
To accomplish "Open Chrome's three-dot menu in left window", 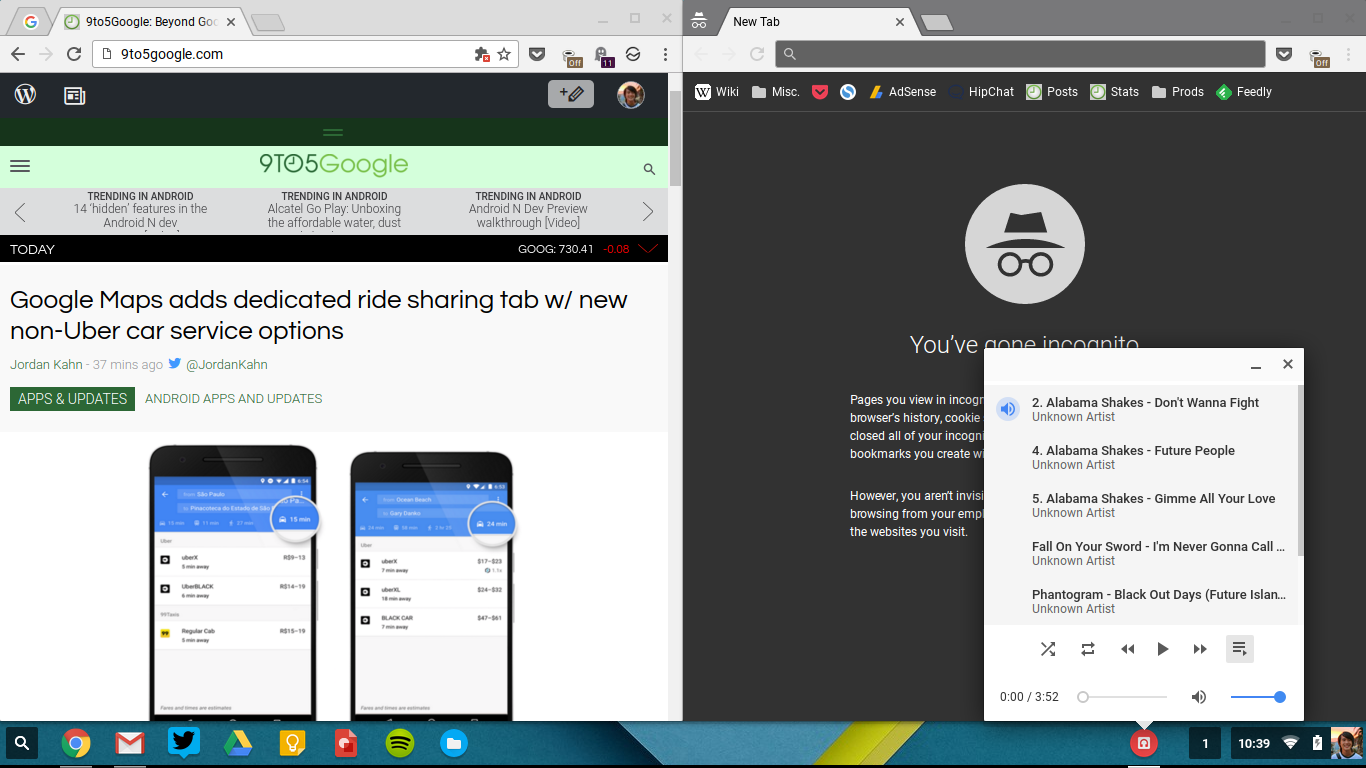I will [665, 54].
